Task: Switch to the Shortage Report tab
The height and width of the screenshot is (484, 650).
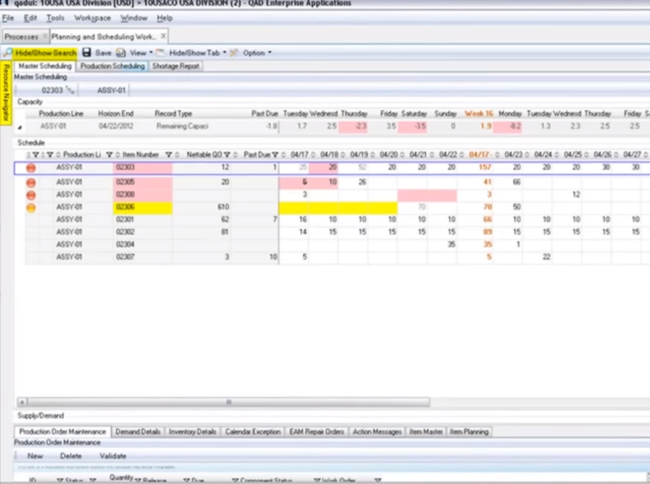Action: 174,67
